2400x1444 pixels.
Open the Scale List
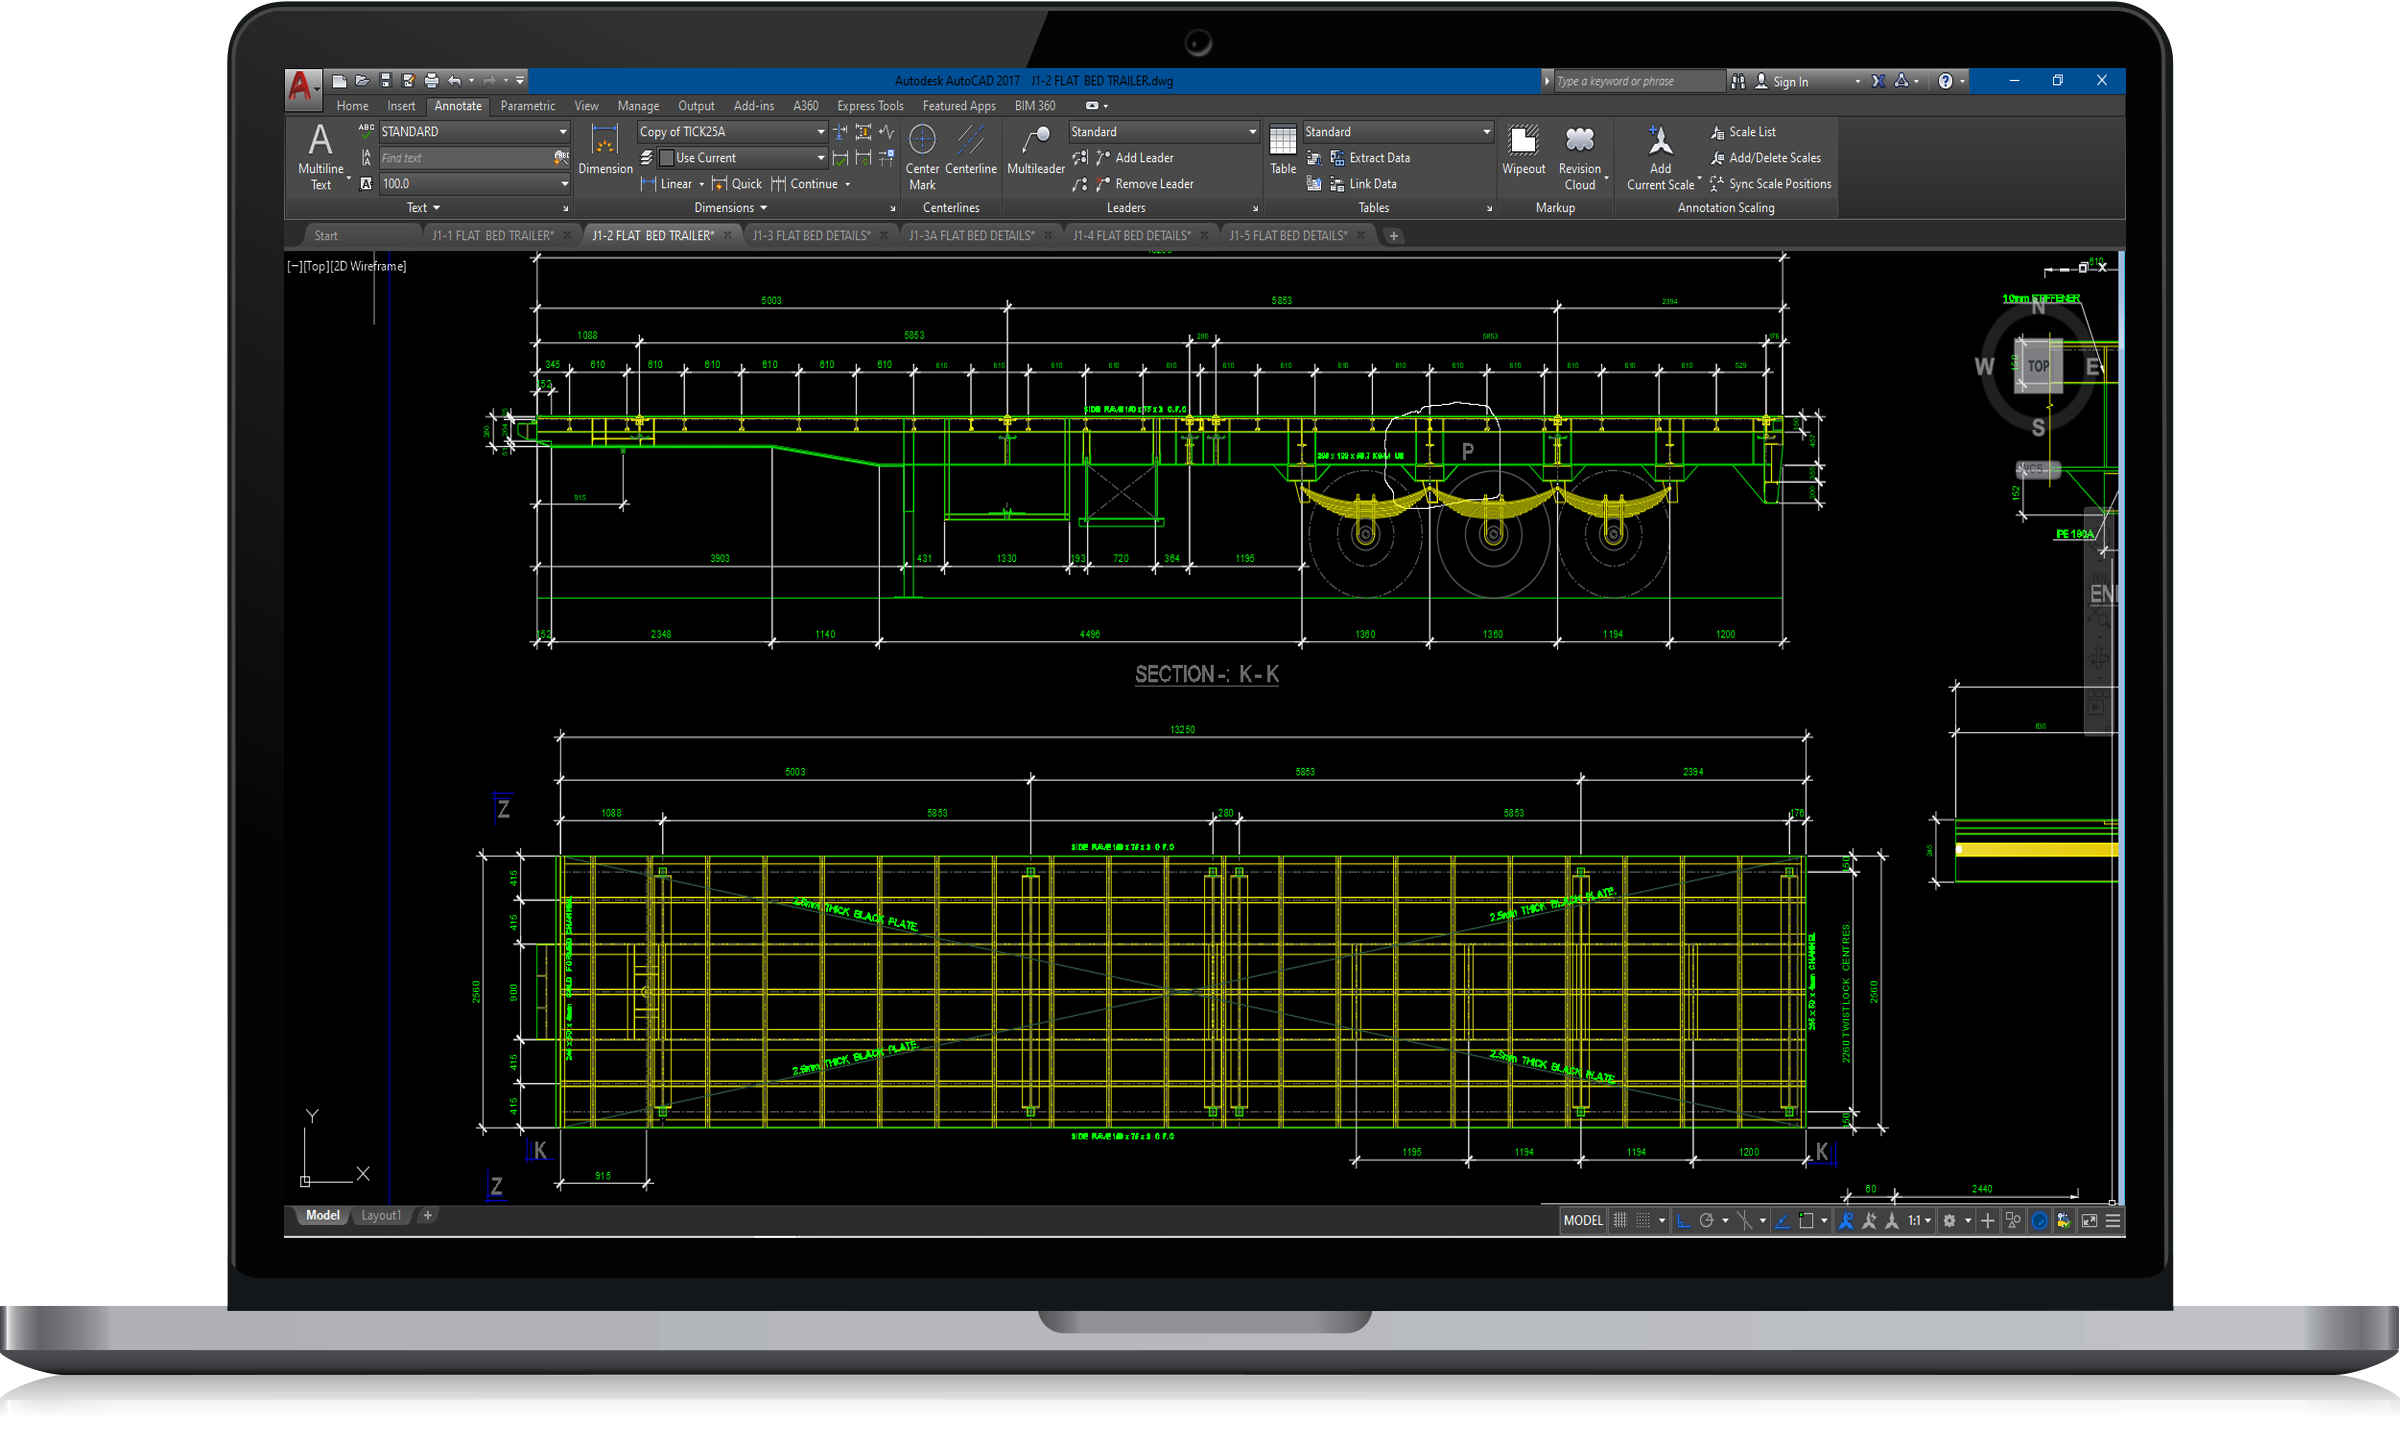pyautogui.click(x=1743, y=132)
